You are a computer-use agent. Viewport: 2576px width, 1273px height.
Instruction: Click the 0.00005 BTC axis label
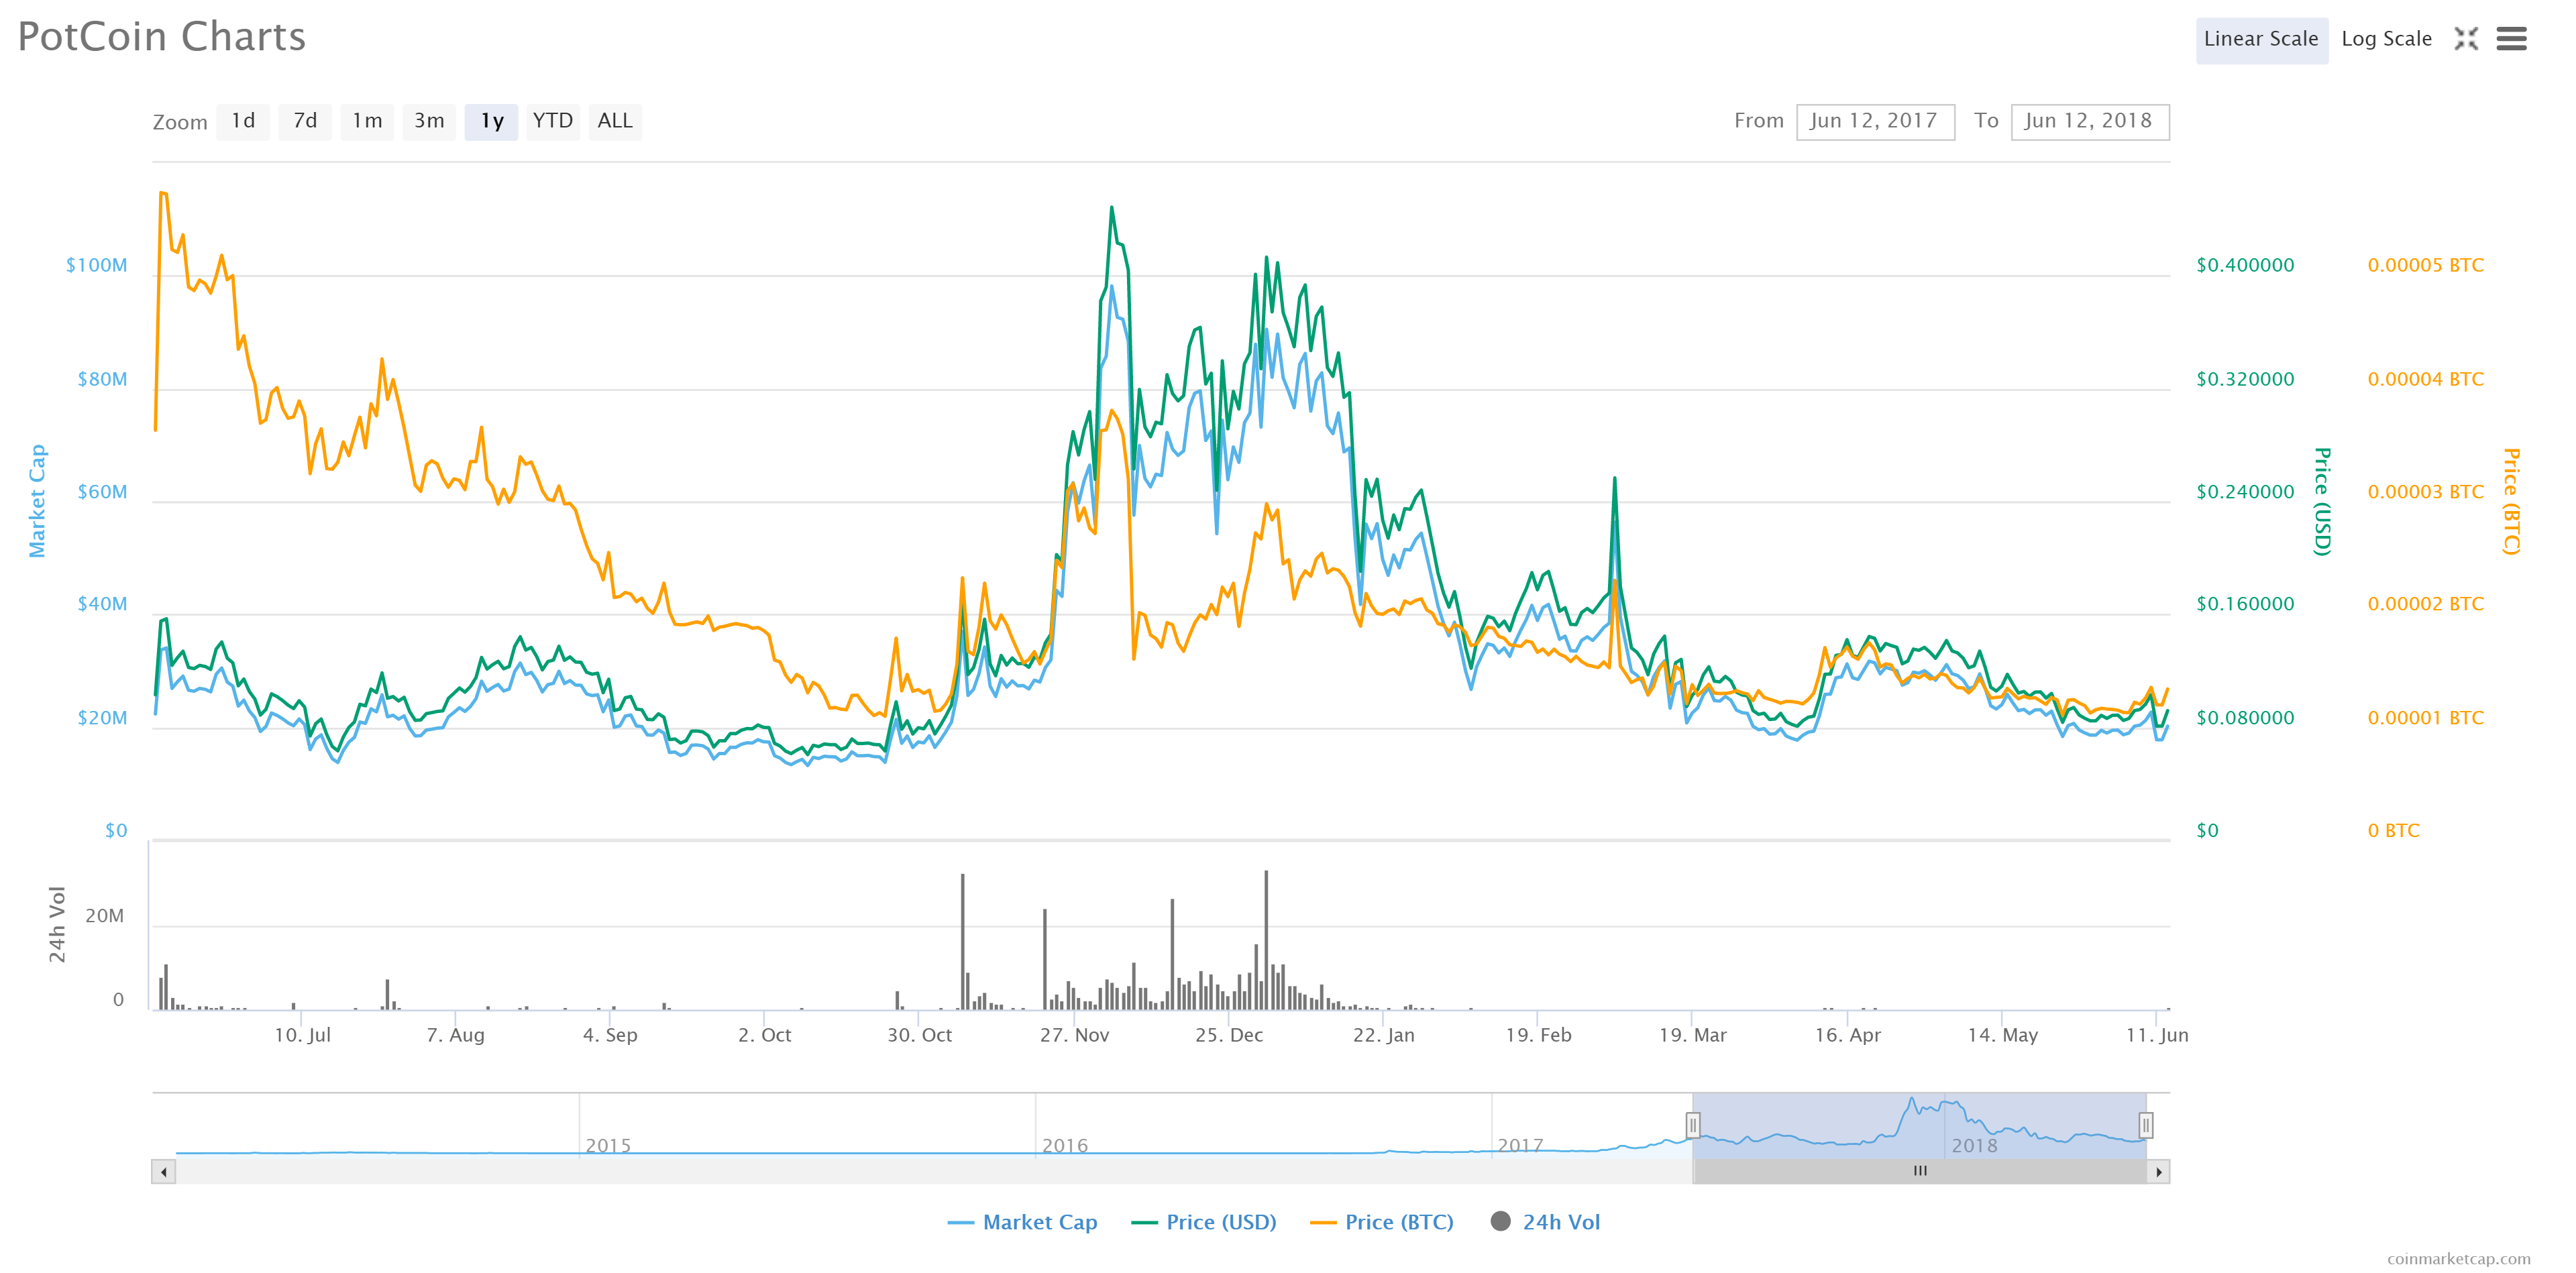pos(2425,265)
